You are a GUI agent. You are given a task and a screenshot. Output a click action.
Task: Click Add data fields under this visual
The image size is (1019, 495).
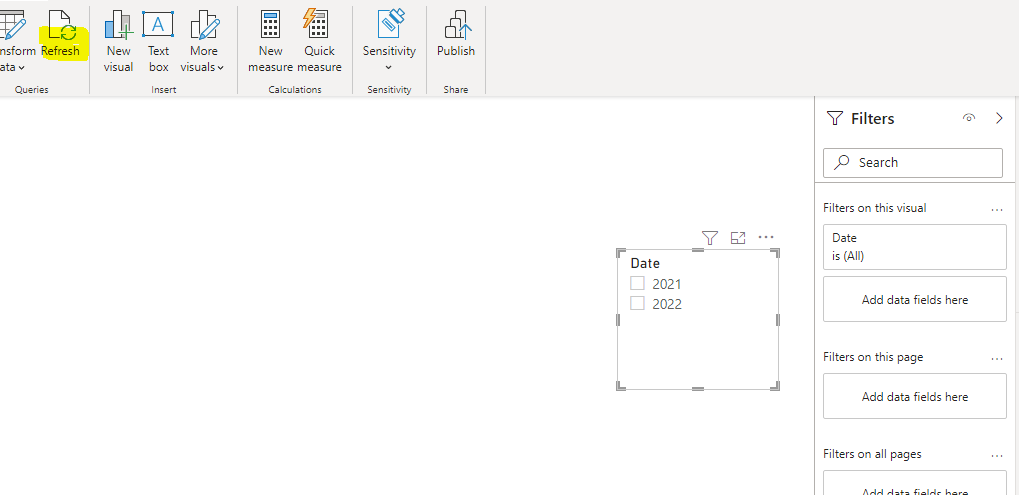[914, 299]
